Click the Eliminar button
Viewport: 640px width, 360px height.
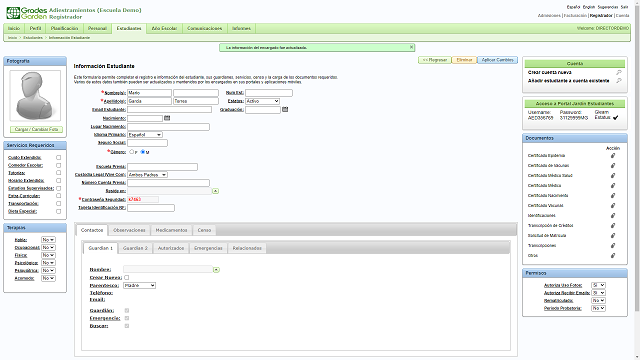pos(464,60)
